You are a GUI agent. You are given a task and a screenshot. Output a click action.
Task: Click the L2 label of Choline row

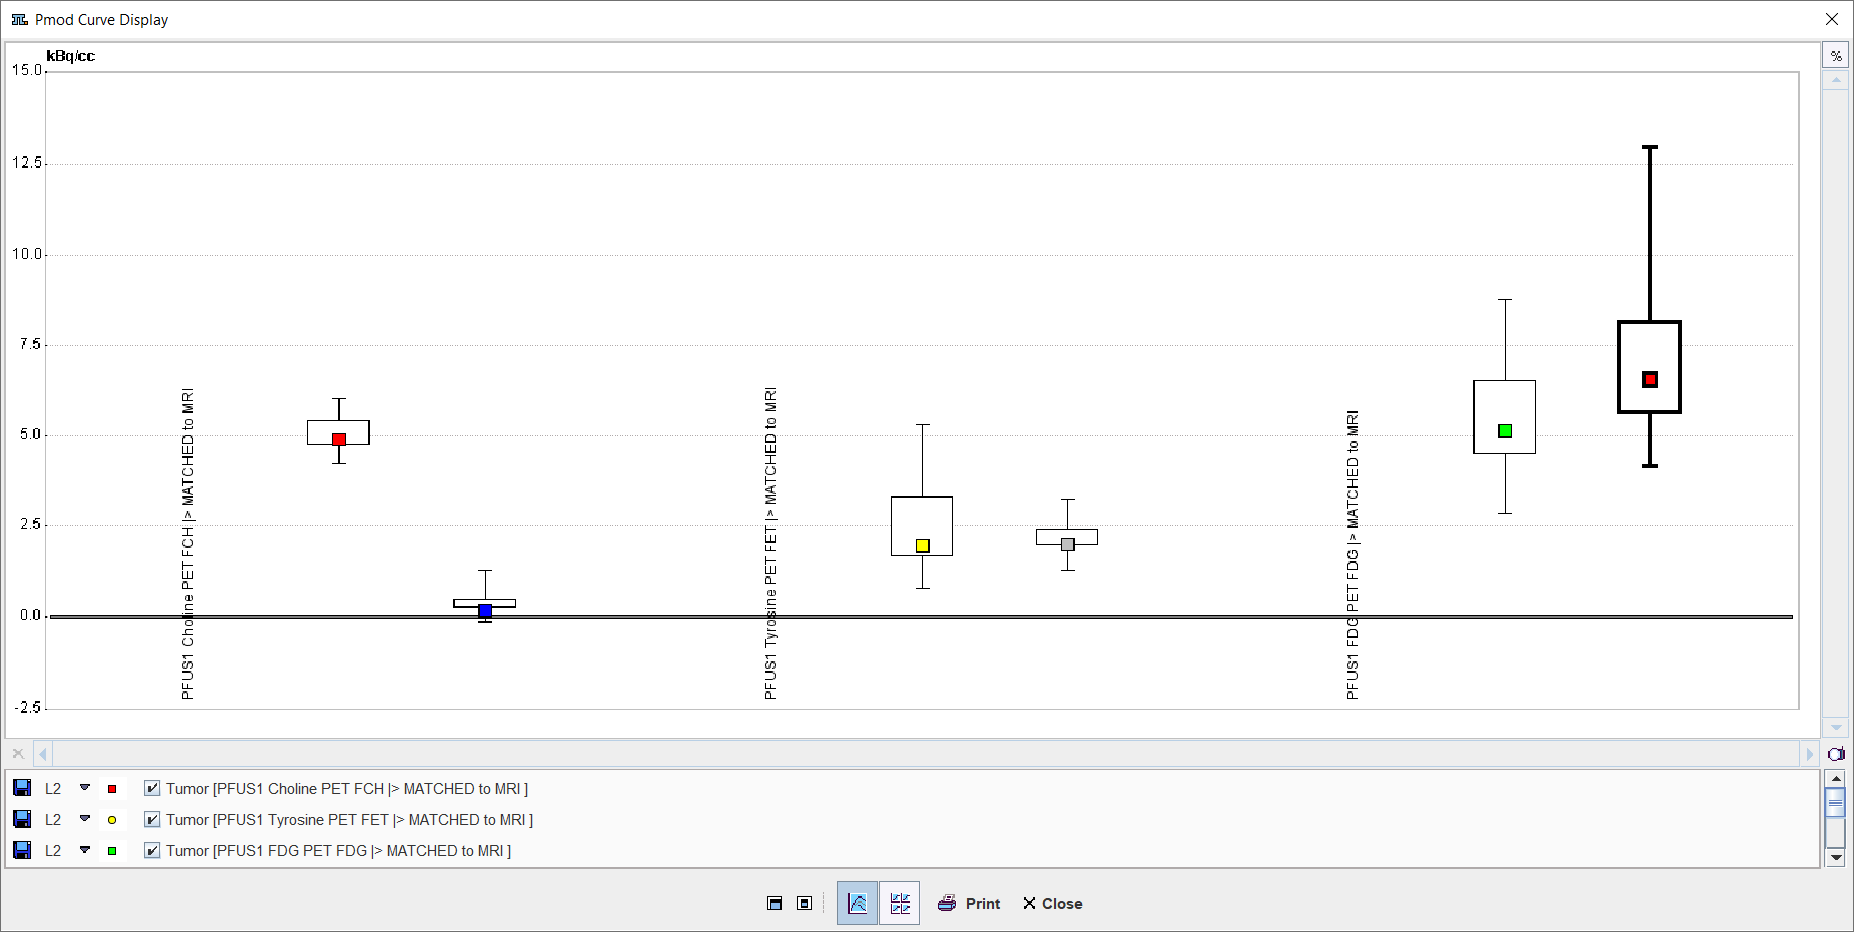53,789
